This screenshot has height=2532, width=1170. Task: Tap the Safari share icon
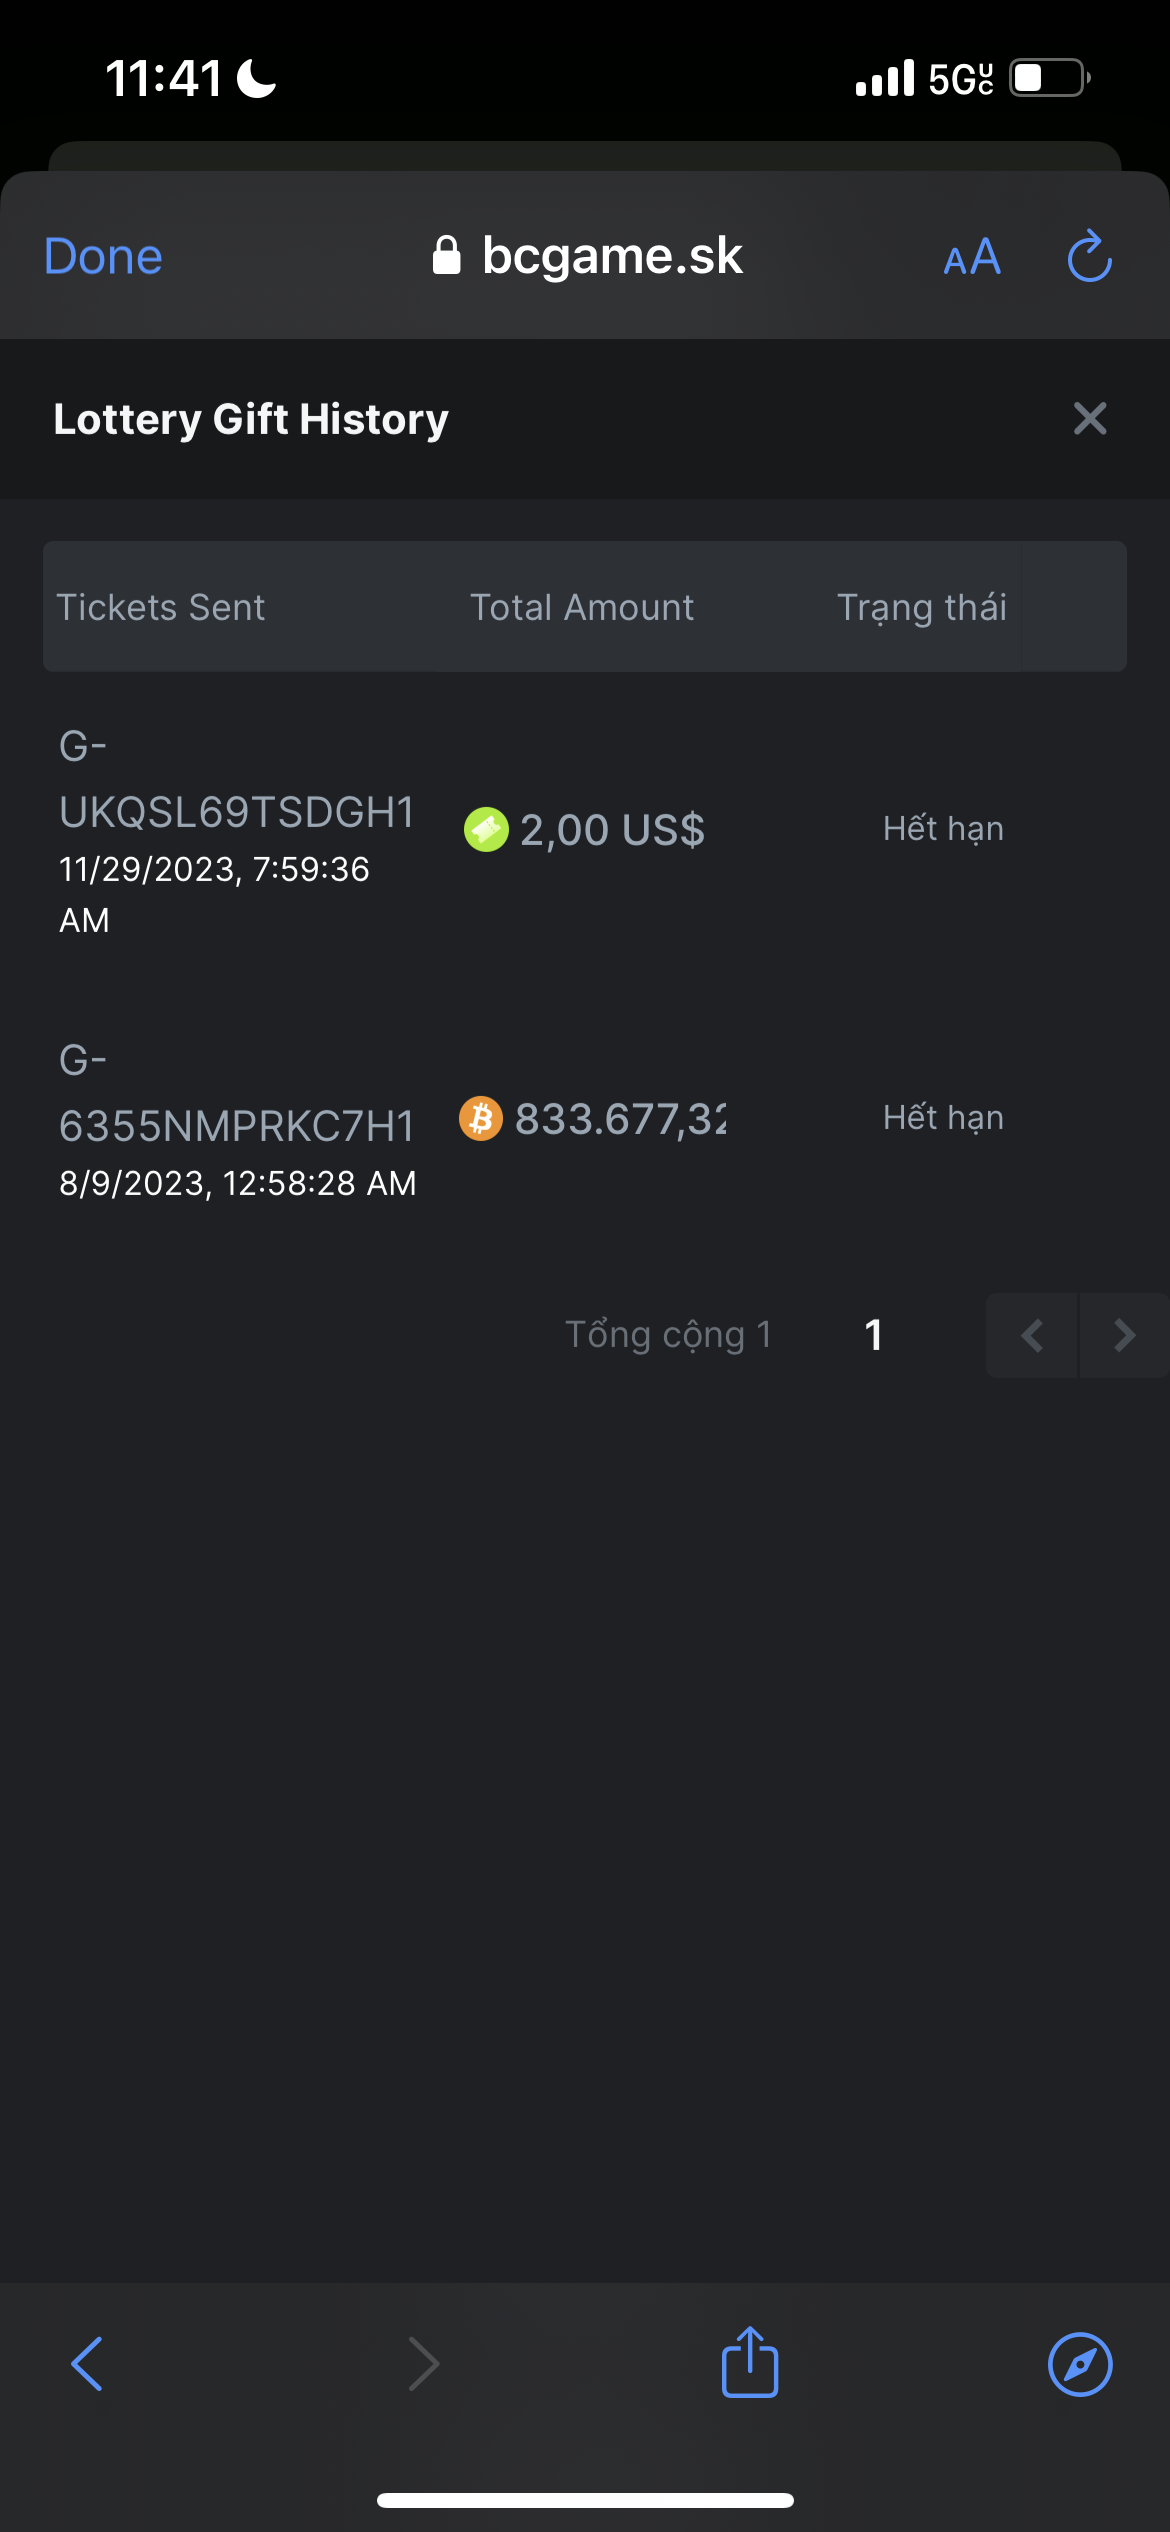click(x=750, y=2363)
